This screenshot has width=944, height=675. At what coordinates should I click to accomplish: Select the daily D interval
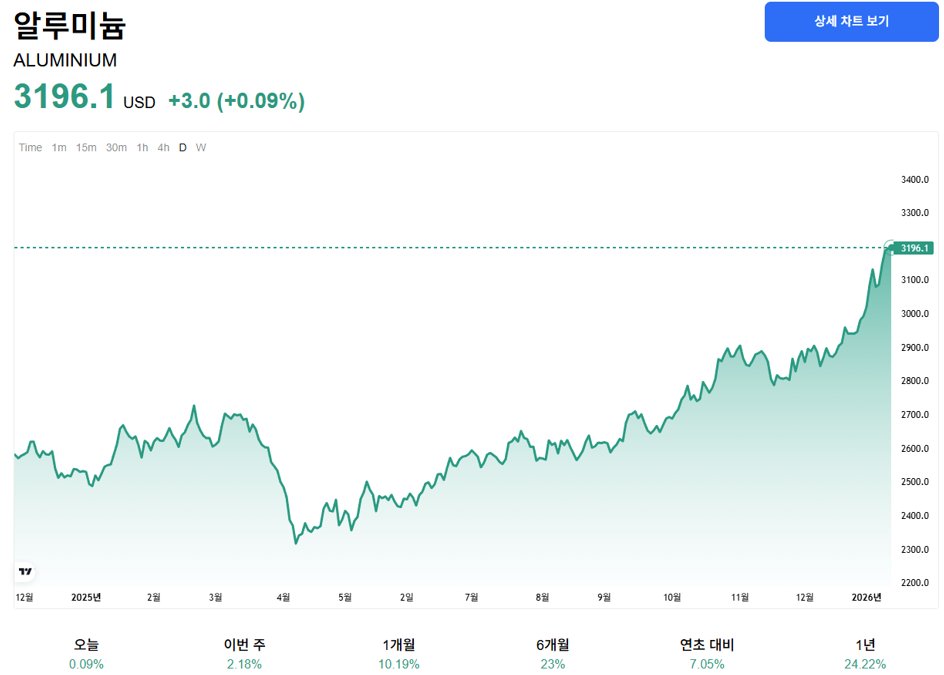(x=182, y=148)
